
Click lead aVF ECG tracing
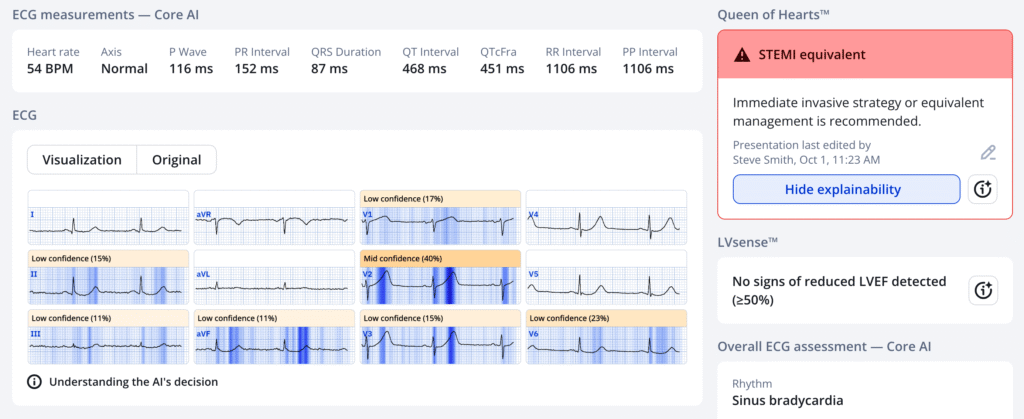point(273,344)
